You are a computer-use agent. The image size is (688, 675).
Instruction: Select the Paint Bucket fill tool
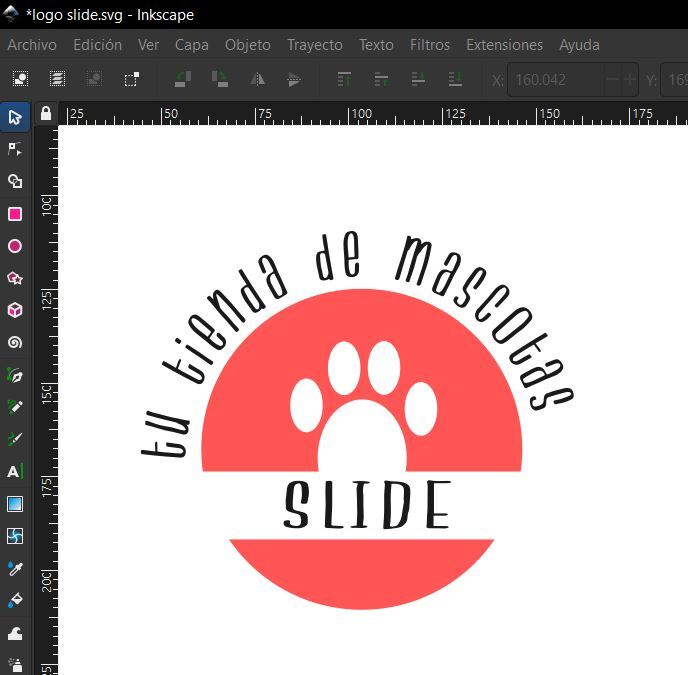pyautogui.click(x=15, y=600)
